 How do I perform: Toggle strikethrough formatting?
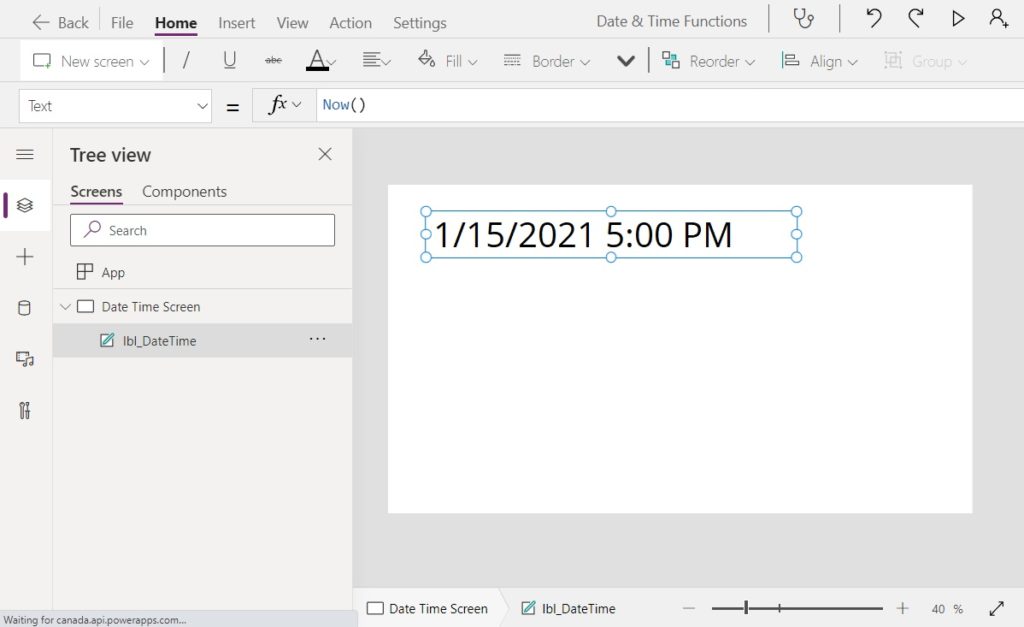point(273,60)
